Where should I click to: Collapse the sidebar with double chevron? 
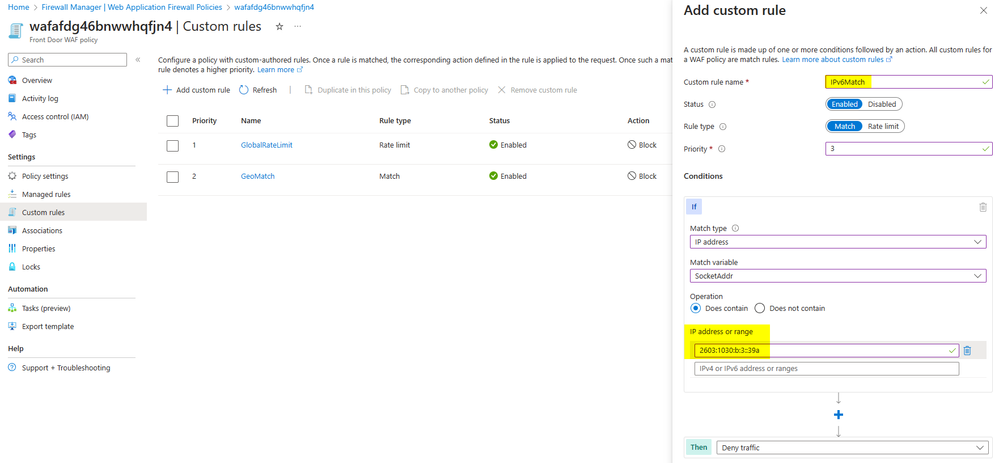(138, 60)
